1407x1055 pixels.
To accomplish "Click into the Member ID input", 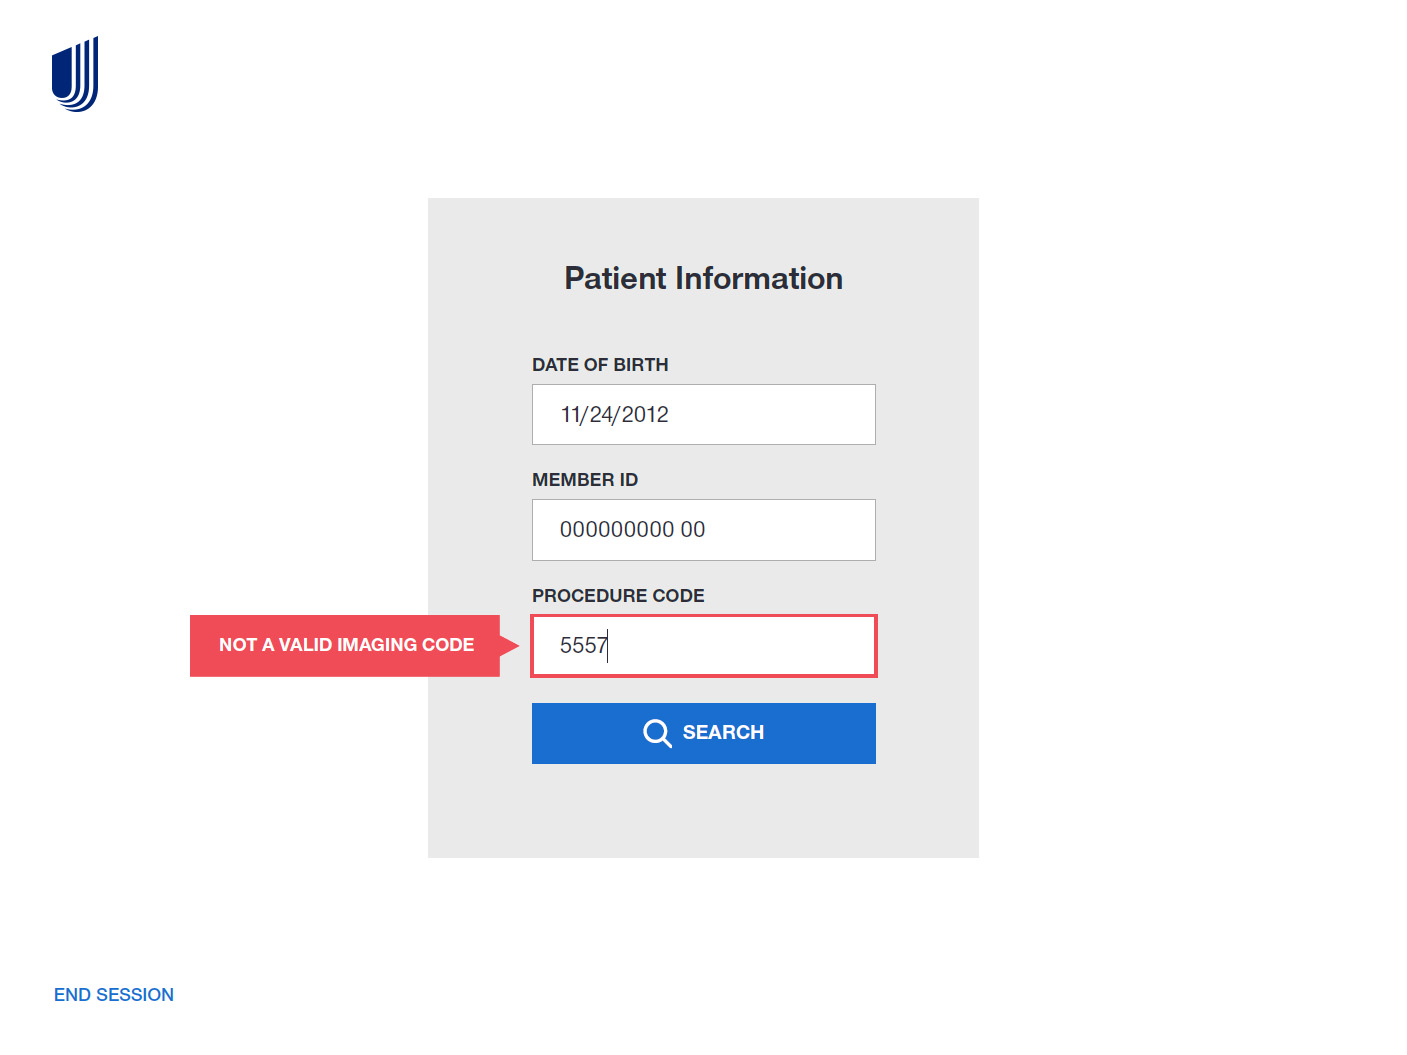I will (703, 530).
